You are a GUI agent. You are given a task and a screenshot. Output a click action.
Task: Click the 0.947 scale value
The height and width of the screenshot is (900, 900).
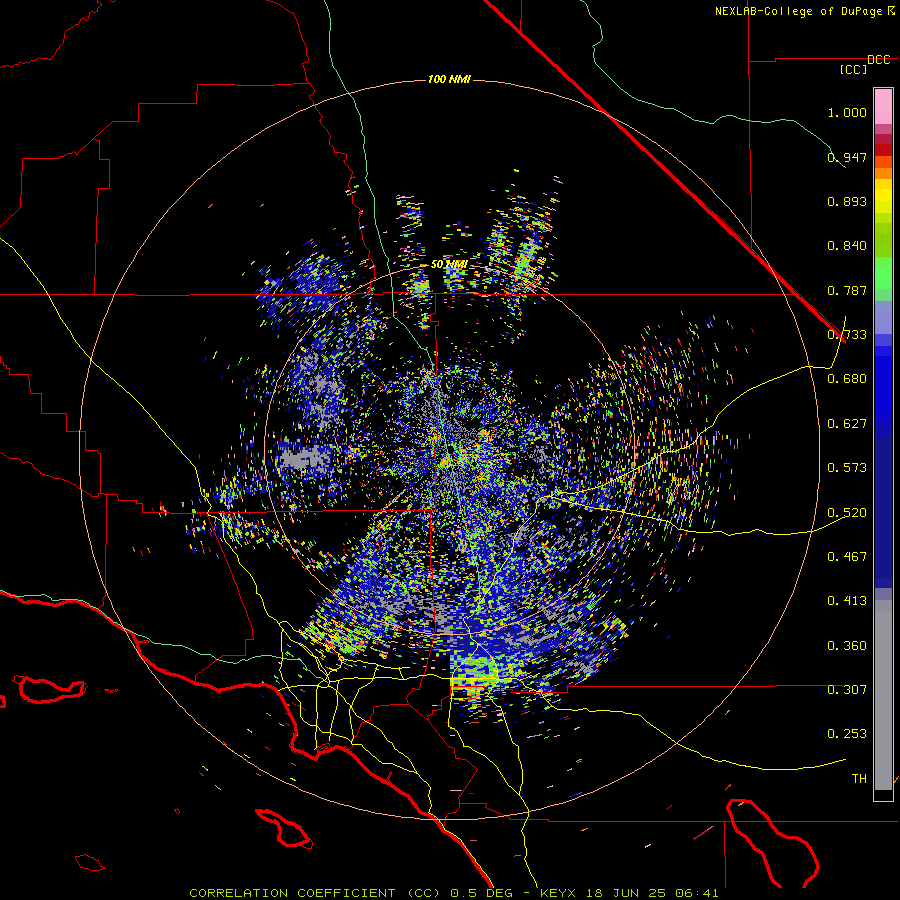[x=847, y=157]
